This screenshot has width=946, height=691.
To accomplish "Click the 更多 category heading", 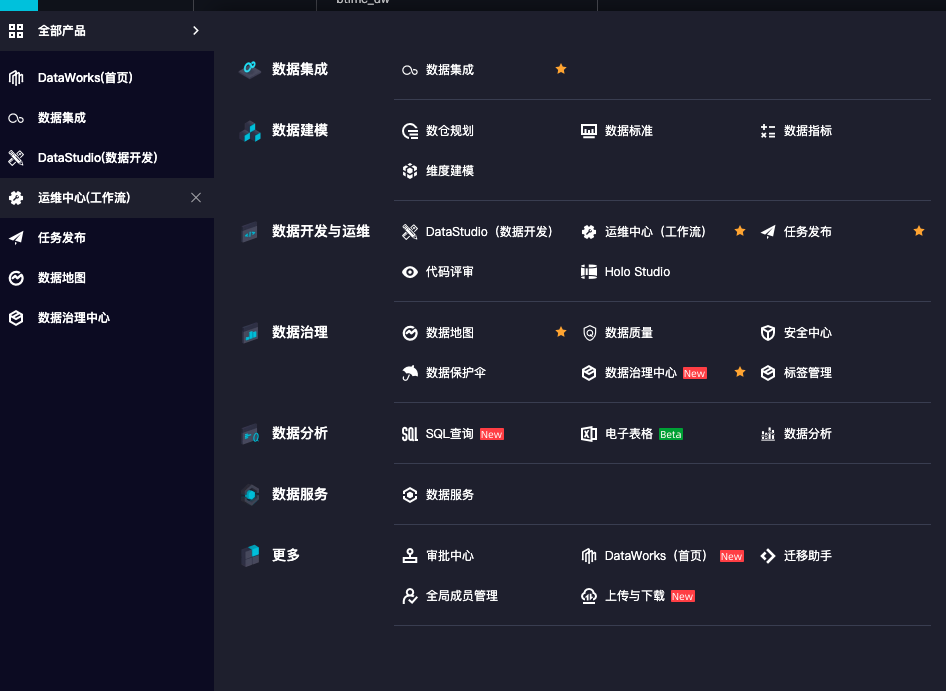I will tap(286, 555).
